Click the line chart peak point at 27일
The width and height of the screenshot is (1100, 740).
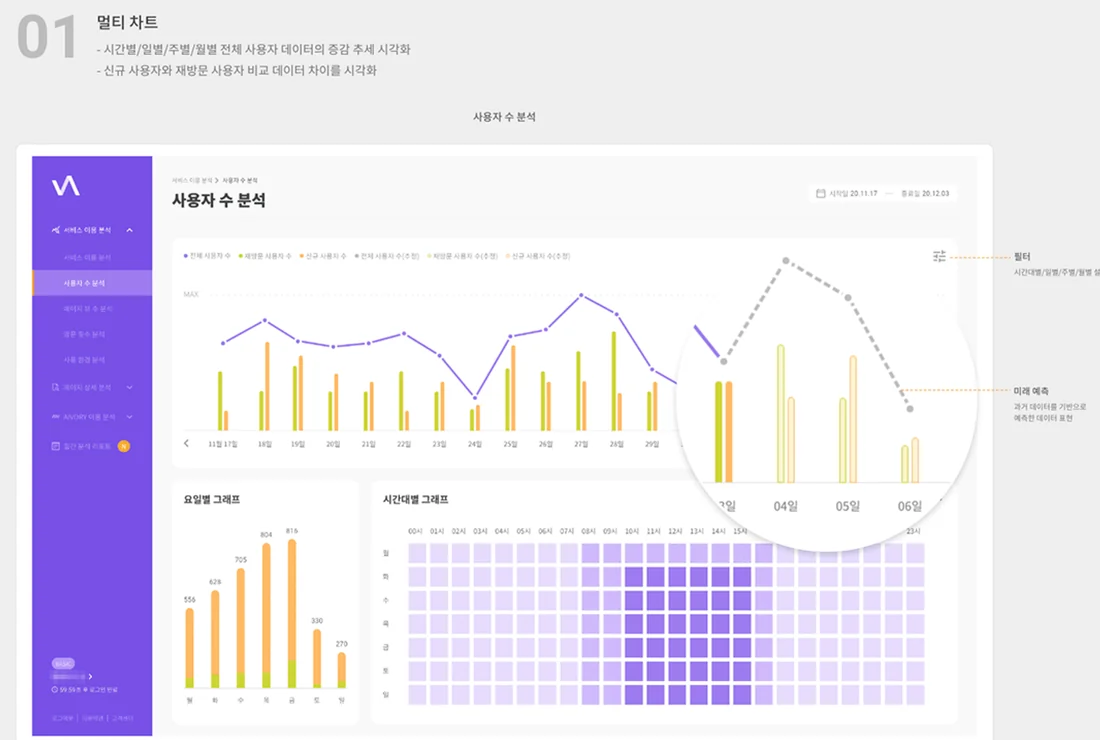581,295
